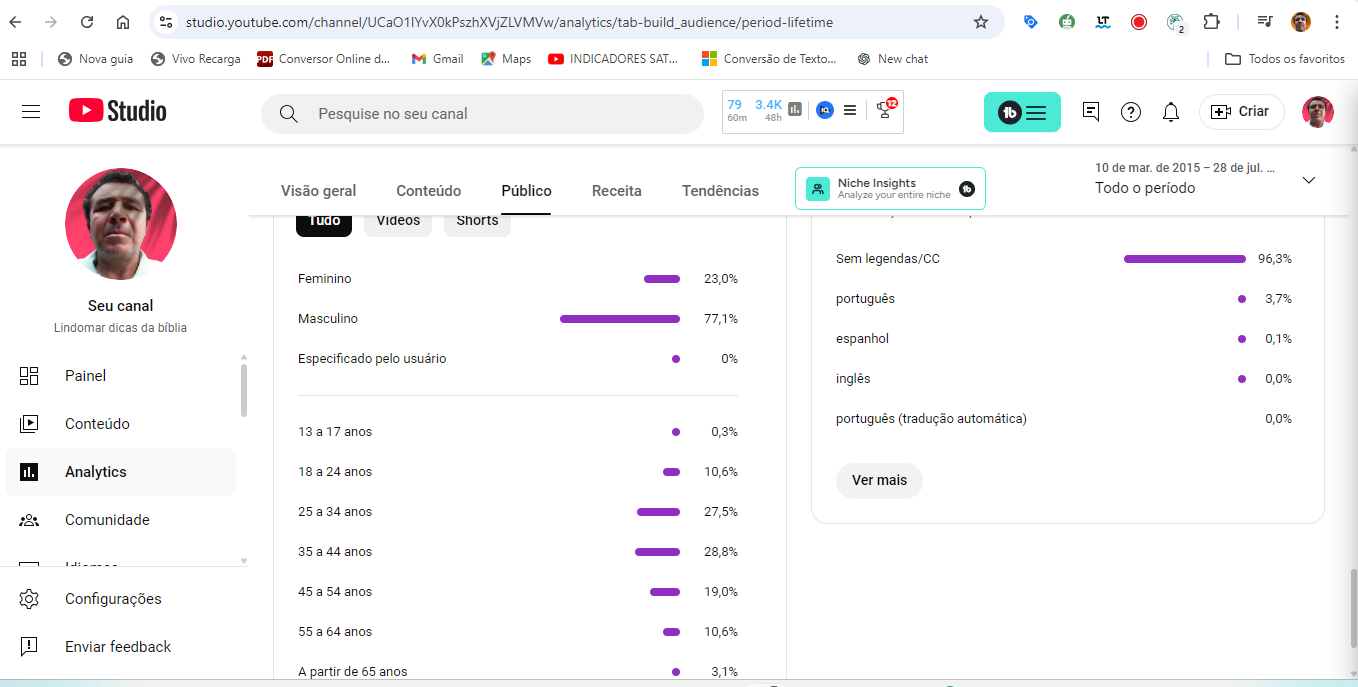Click the Sem legendas/CC percentage bar
Viewport: 1358px width, 687px height.
1185,259
